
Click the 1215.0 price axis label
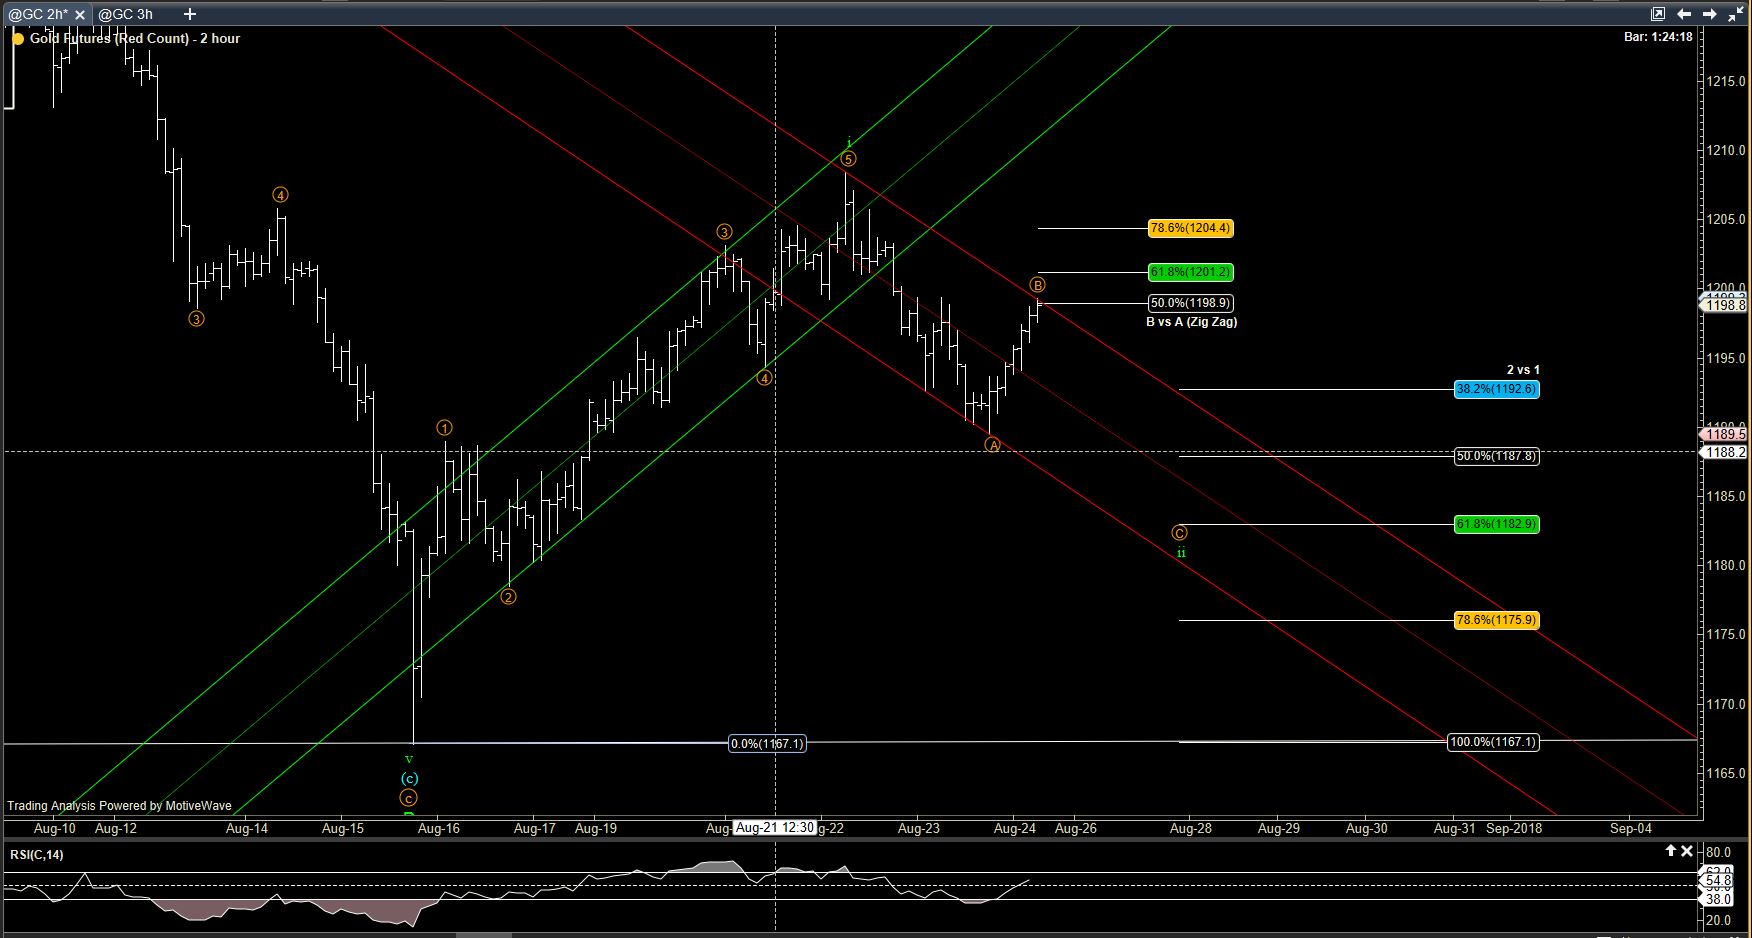(1727, 81)
